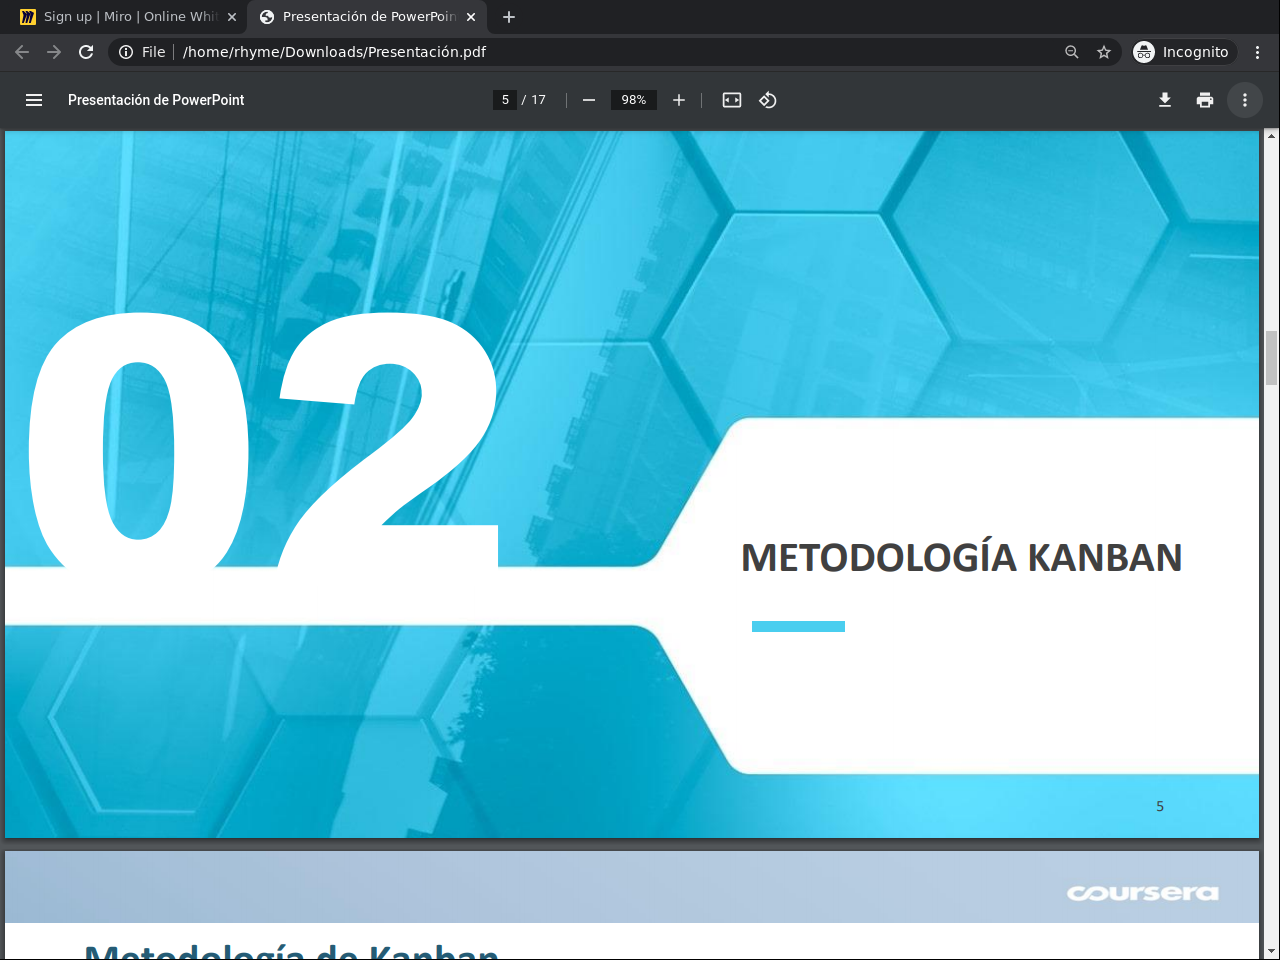
Task: Open PDF viewer more actions menu
Action: [x=1245, y=100]
